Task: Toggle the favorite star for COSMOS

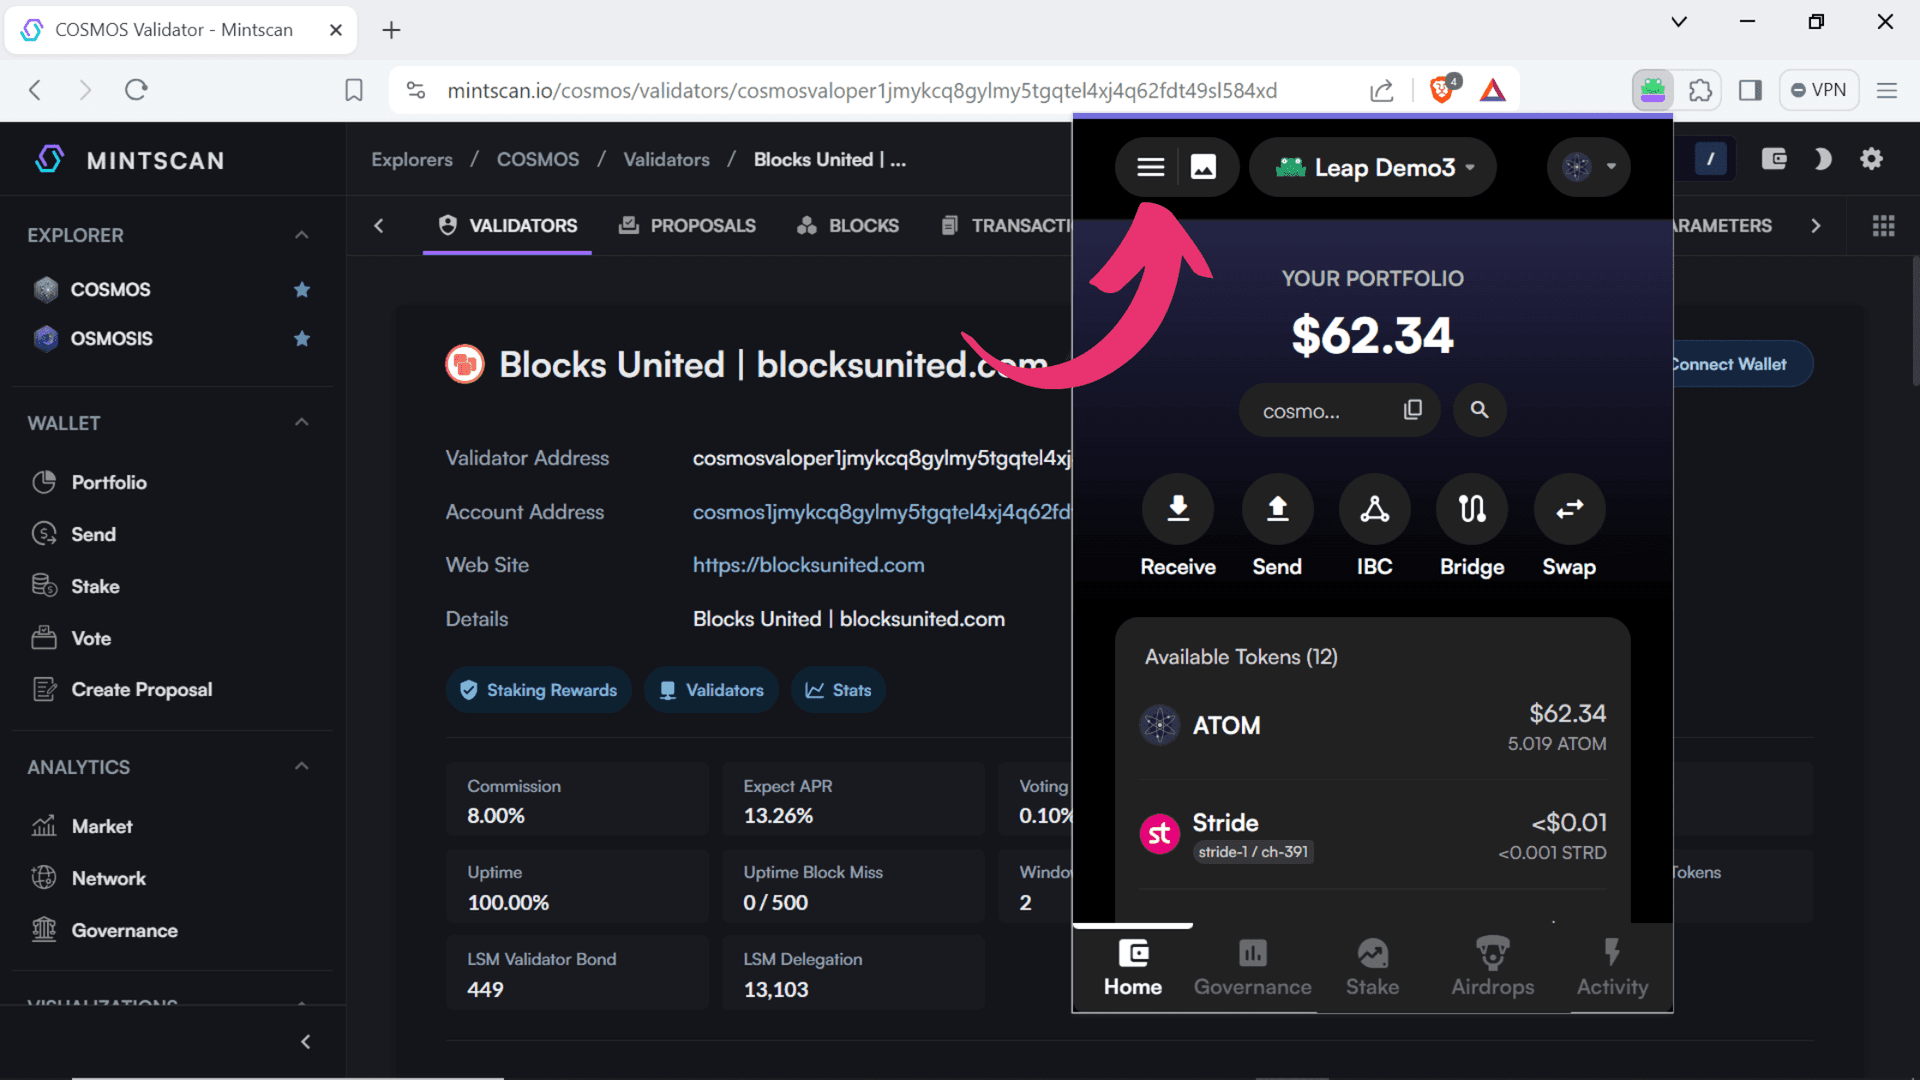Action: (302, 290)
